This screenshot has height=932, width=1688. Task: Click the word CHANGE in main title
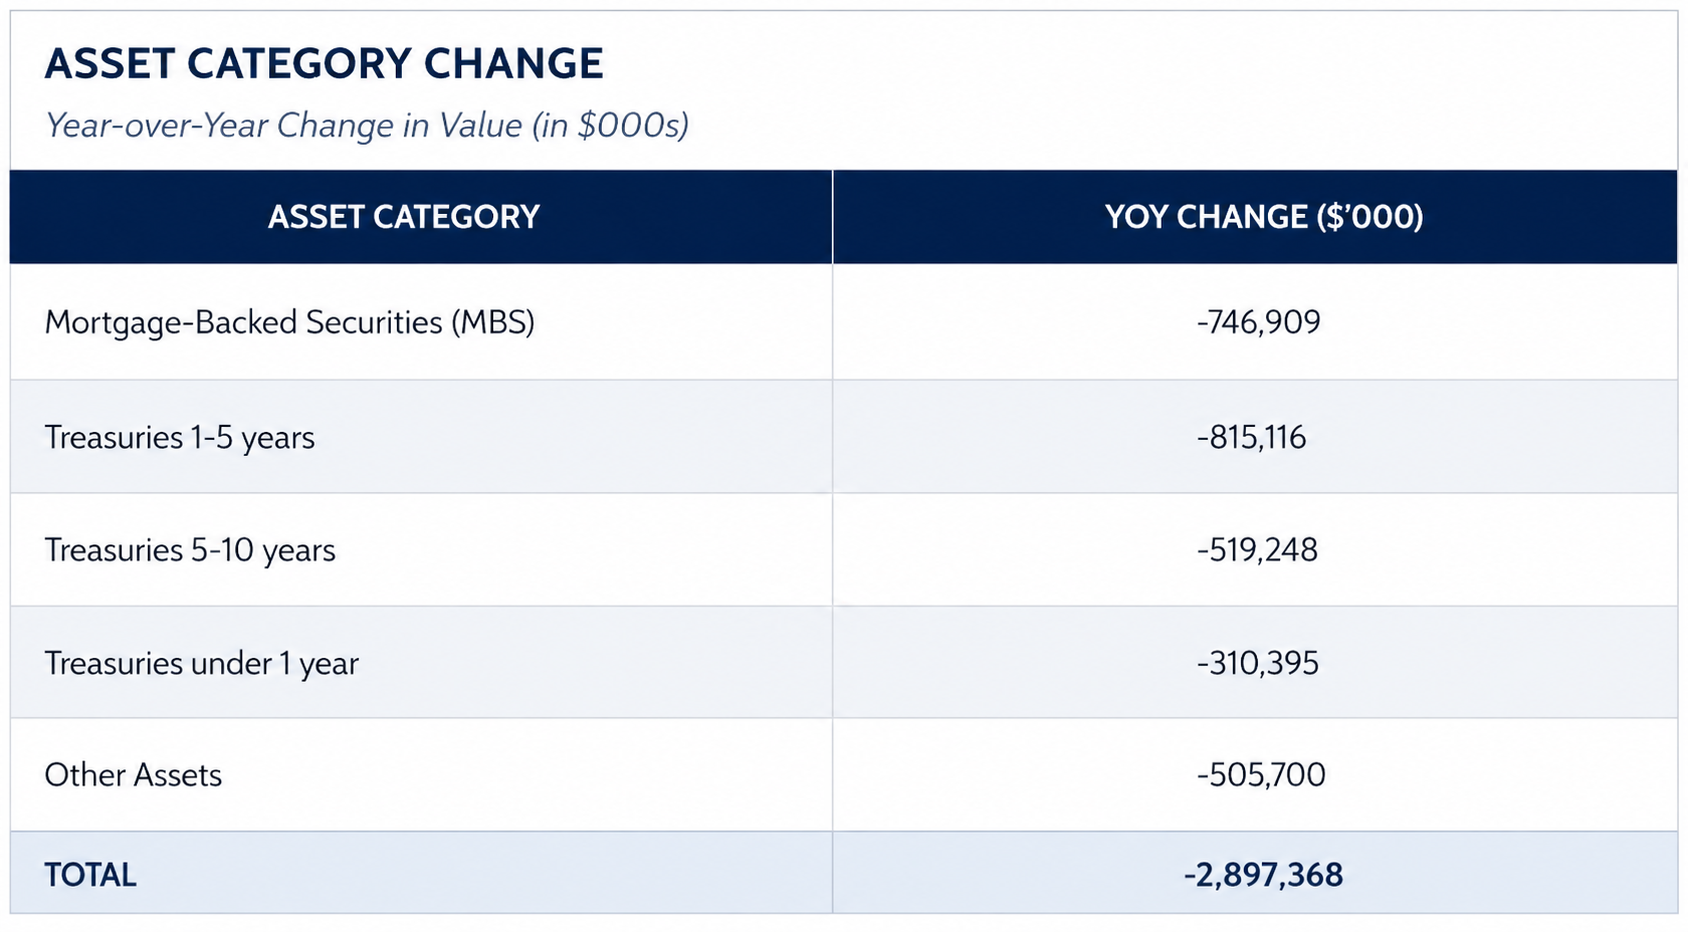[x=513, y=64]
